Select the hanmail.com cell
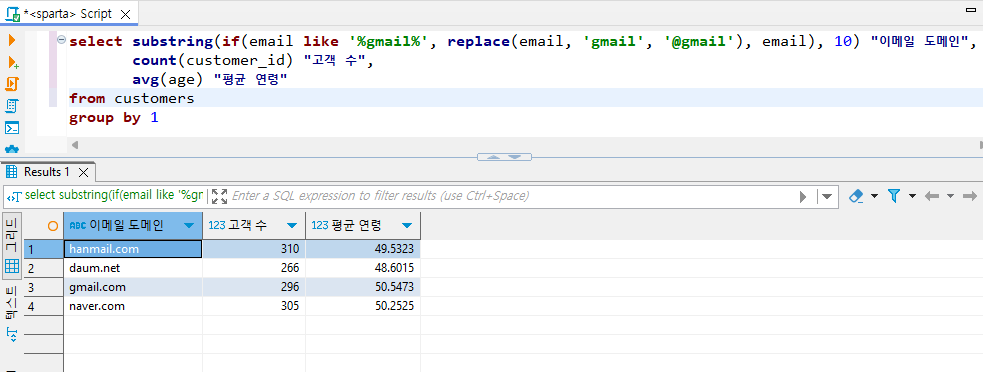Image resolution: width=983 pixels, height=372 pixels. (x=133, y=249)
